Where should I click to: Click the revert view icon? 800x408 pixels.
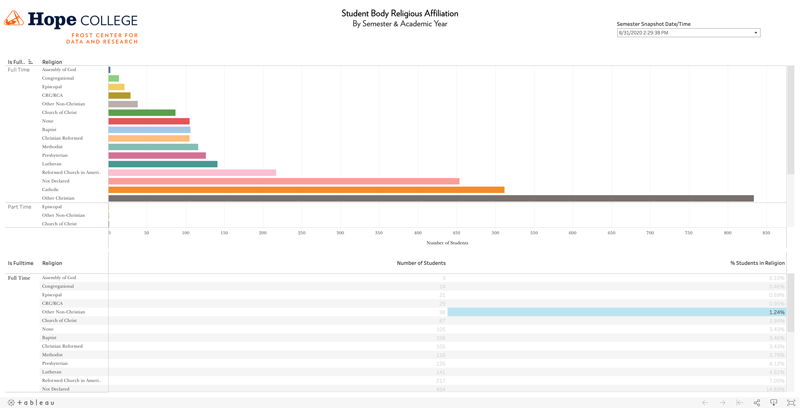pos(739,402)
